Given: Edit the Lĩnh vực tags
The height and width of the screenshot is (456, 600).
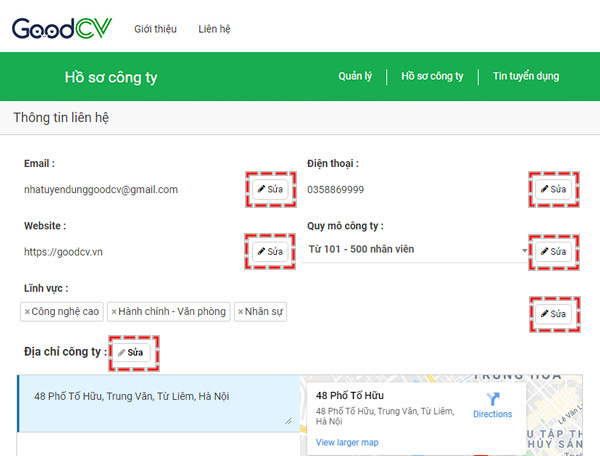Looking at the screenshot, I should click(553, 314).
